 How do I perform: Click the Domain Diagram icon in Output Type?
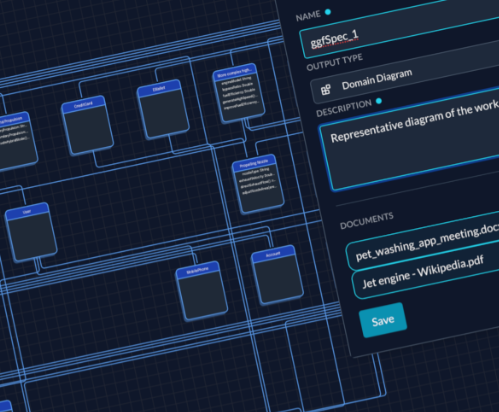pyautogui.click(x=326, y=89)
